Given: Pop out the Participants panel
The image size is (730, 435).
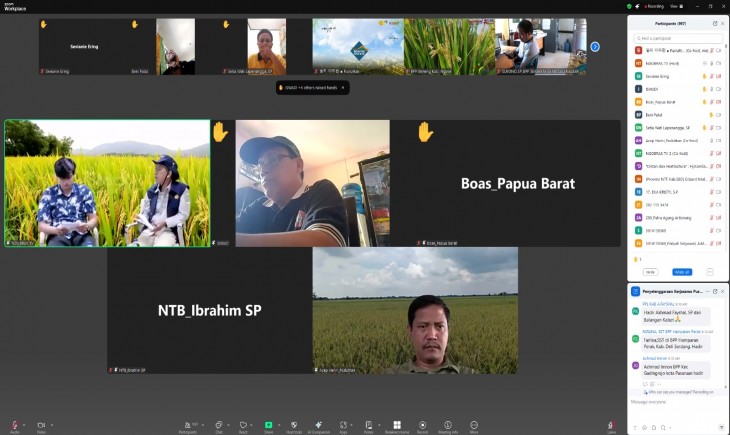Looking at the screenshot, I should 715,23.
